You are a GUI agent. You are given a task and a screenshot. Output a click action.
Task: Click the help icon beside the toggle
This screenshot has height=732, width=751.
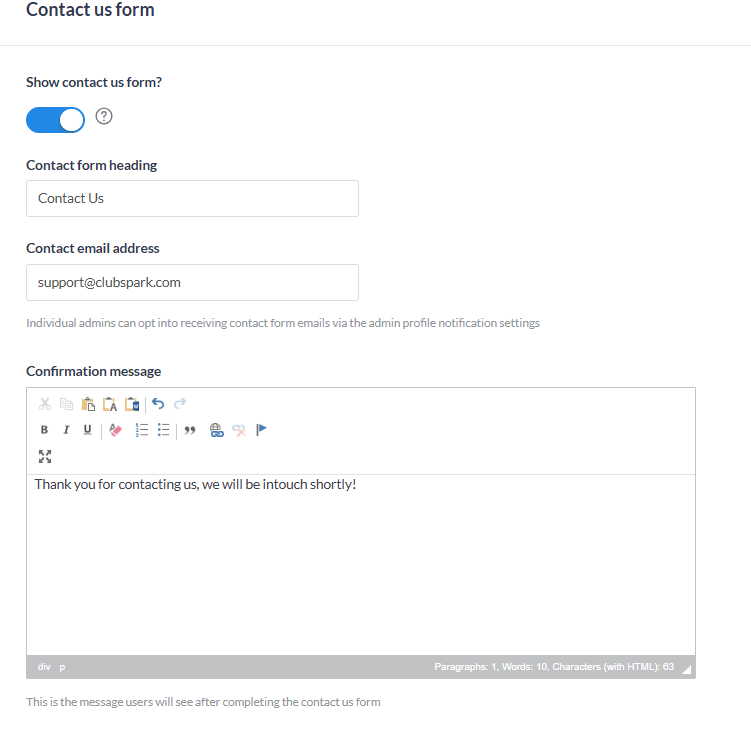pos(104,116)
